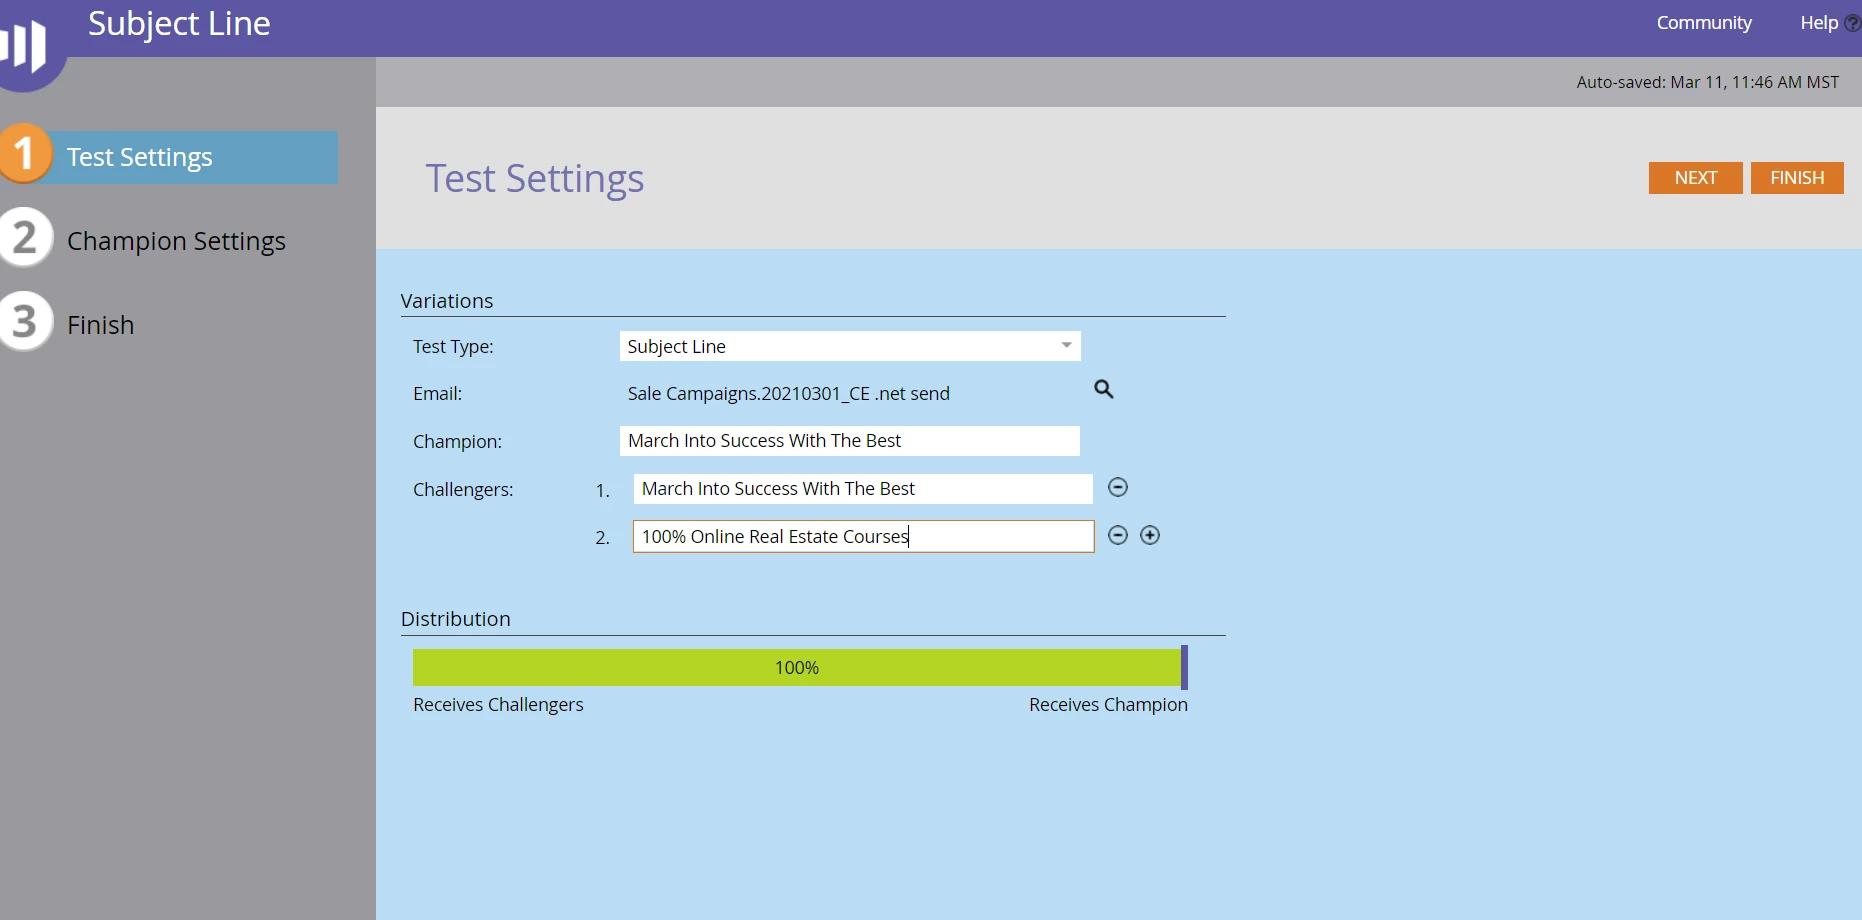Click the Auto-saved timestamp text
Screen dimensions: 1862x920
pos(1707,82)
